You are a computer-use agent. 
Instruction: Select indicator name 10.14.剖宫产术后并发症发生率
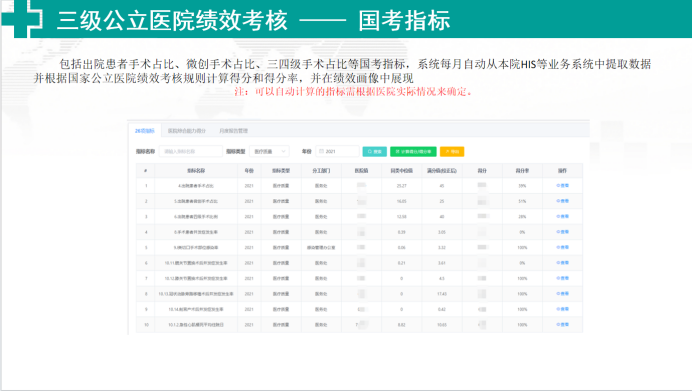196,309
